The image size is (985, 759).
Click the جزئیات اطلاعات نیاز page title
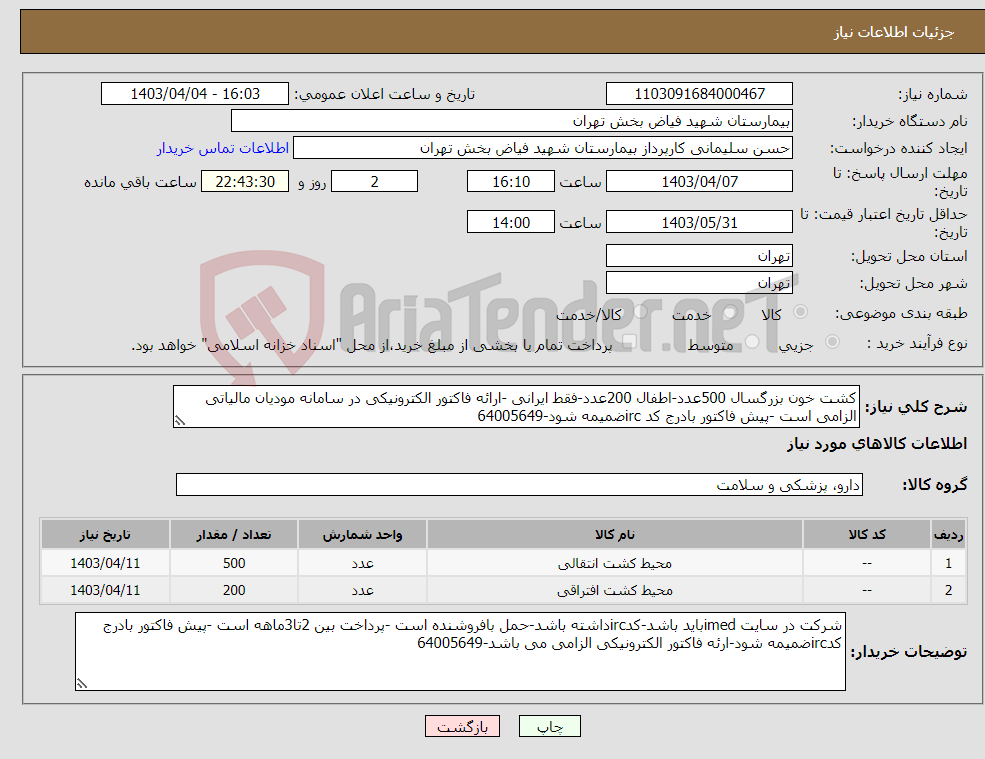[x=893, y=32]
